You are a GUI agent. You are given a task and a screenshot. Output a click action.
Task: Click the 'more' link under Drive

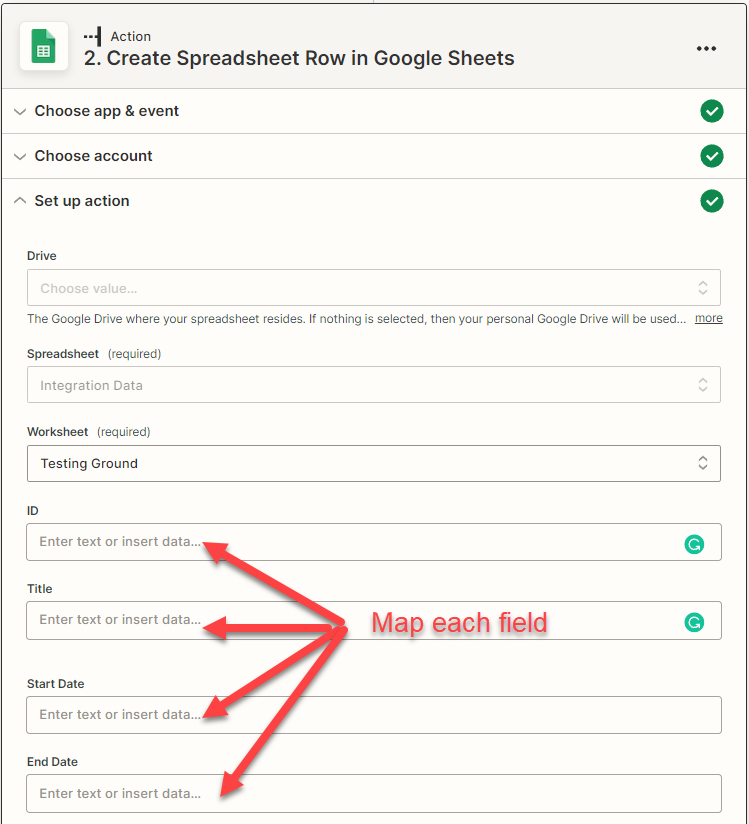[709, 318]
